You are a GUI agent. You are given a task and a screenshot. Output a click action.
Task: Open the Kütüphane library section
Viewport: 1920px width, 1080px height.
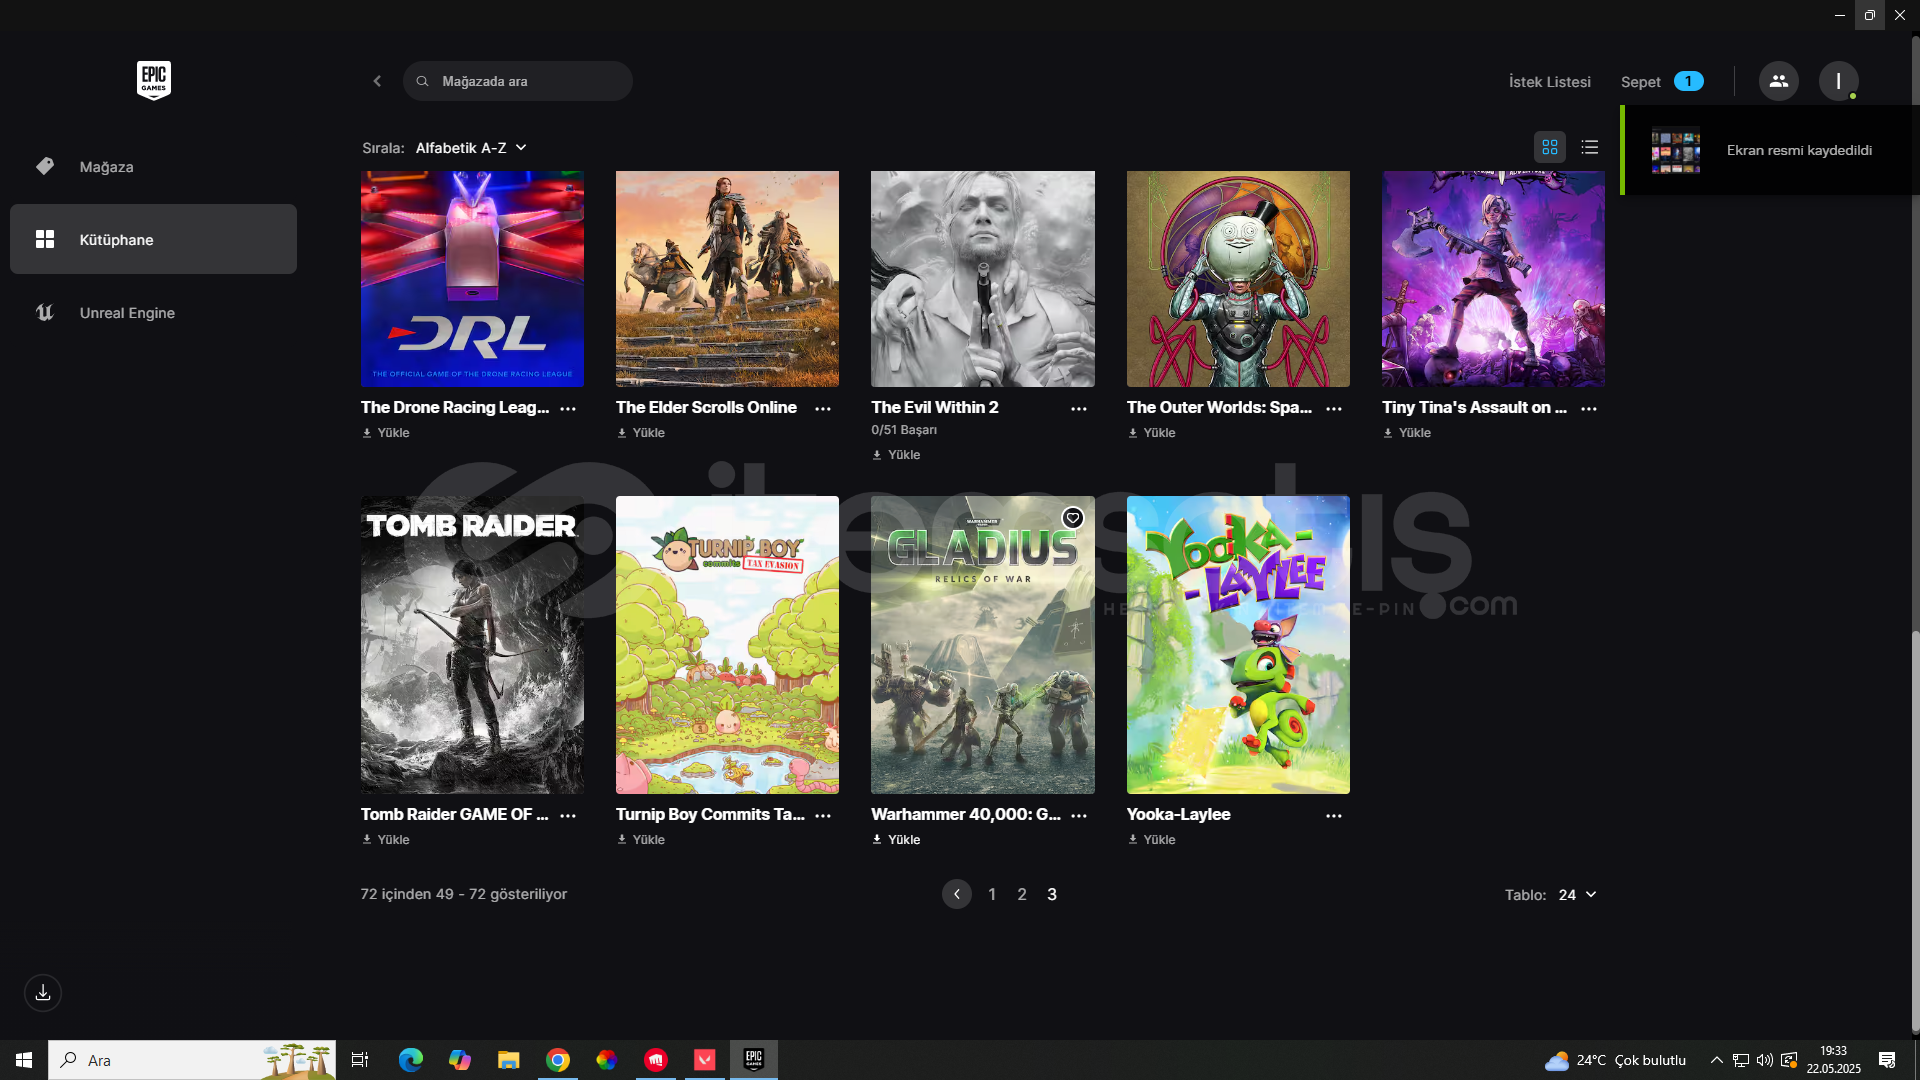[153, 239]
